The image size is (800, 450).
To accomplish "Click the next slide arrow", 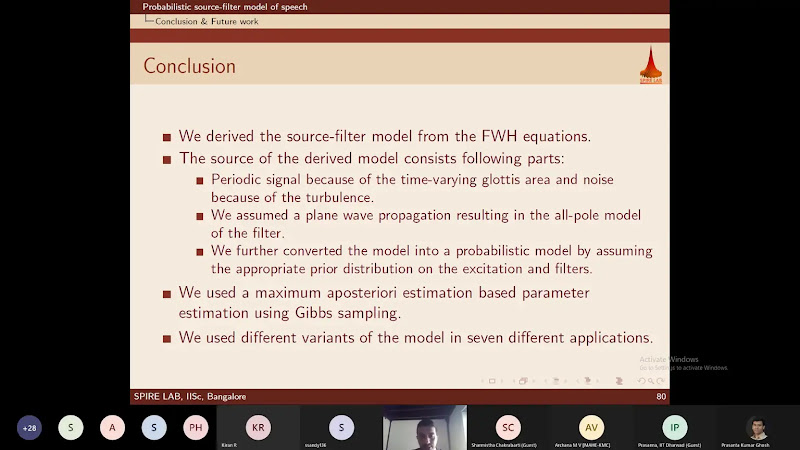I will [x=502, y=381].
